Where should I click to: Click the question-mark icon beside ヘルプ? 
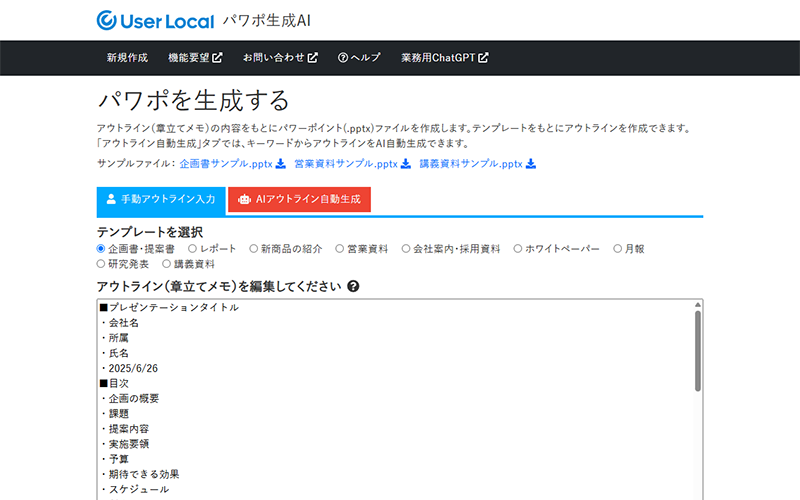[x=343, y=58]
